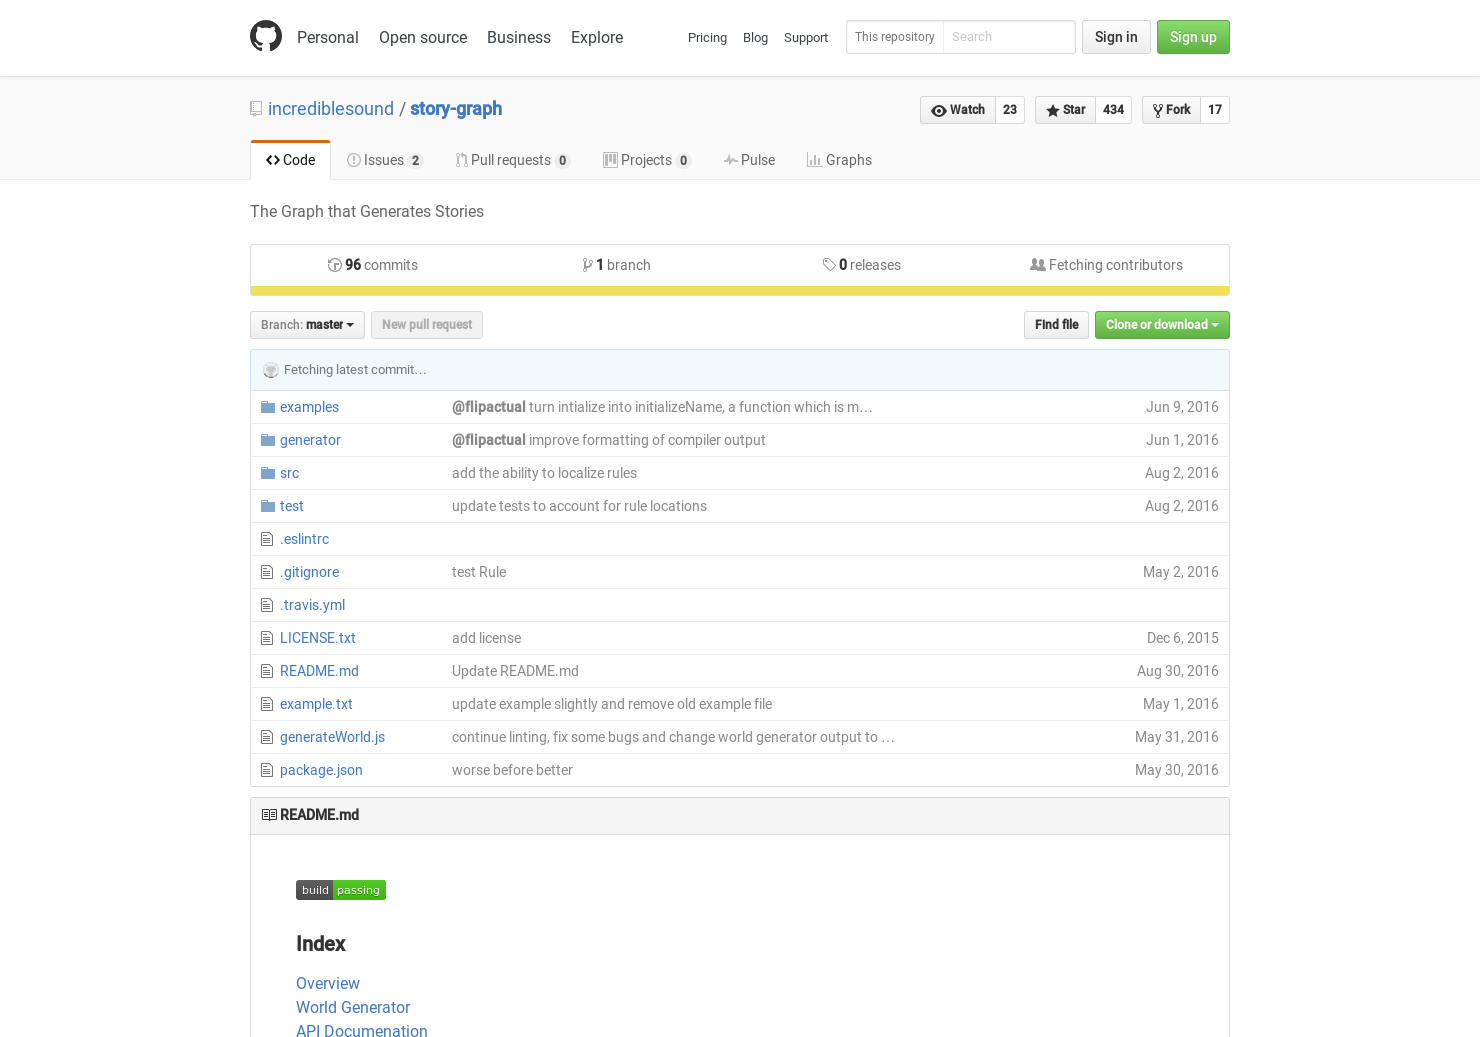This screenshot has height=1037, width=1480.
Task: Open the Graphs tab
Action: (x=840, y=160)
